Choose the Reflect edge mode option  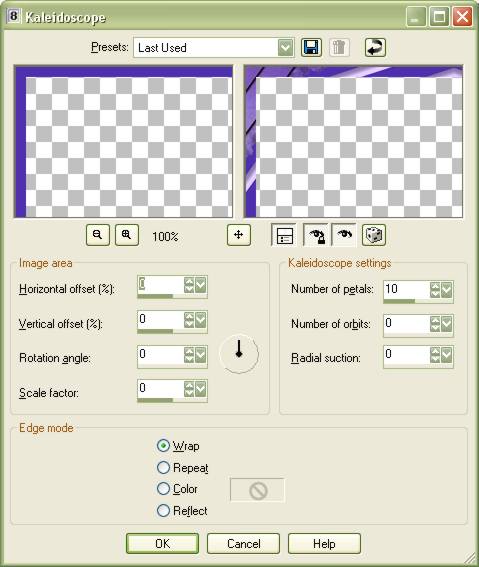pos(163,510)
